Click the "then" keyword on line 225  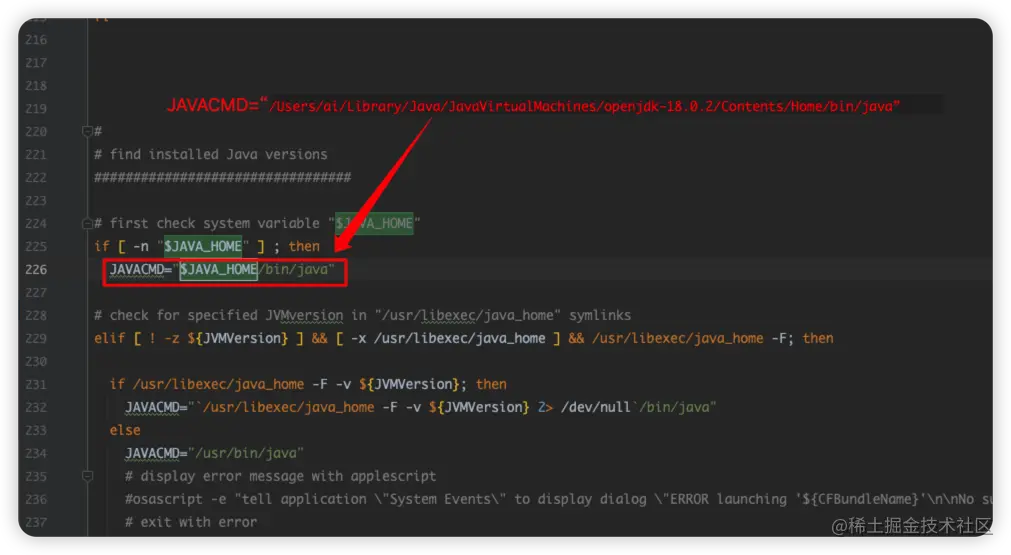coord(304,246)
